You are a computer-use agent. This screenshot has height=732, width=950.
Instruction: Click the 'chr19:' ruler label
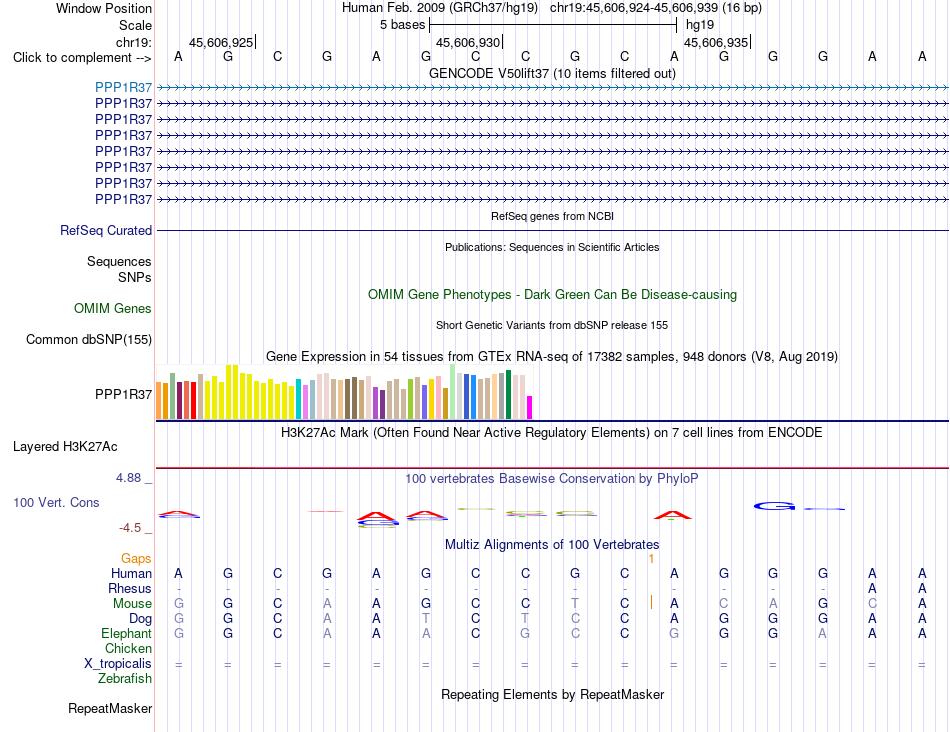pyautogui.click(x=133, y=42)
